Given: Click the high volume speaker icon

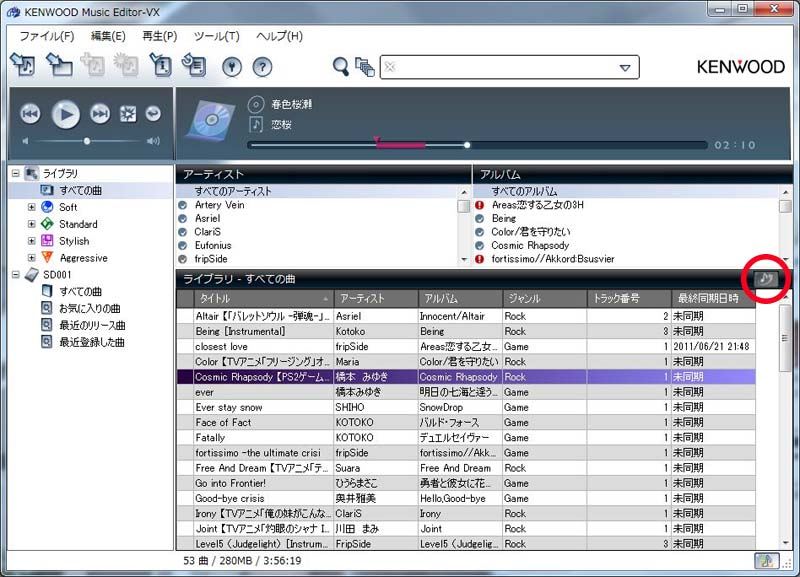Looking at the screenshot, I should 153,141.
